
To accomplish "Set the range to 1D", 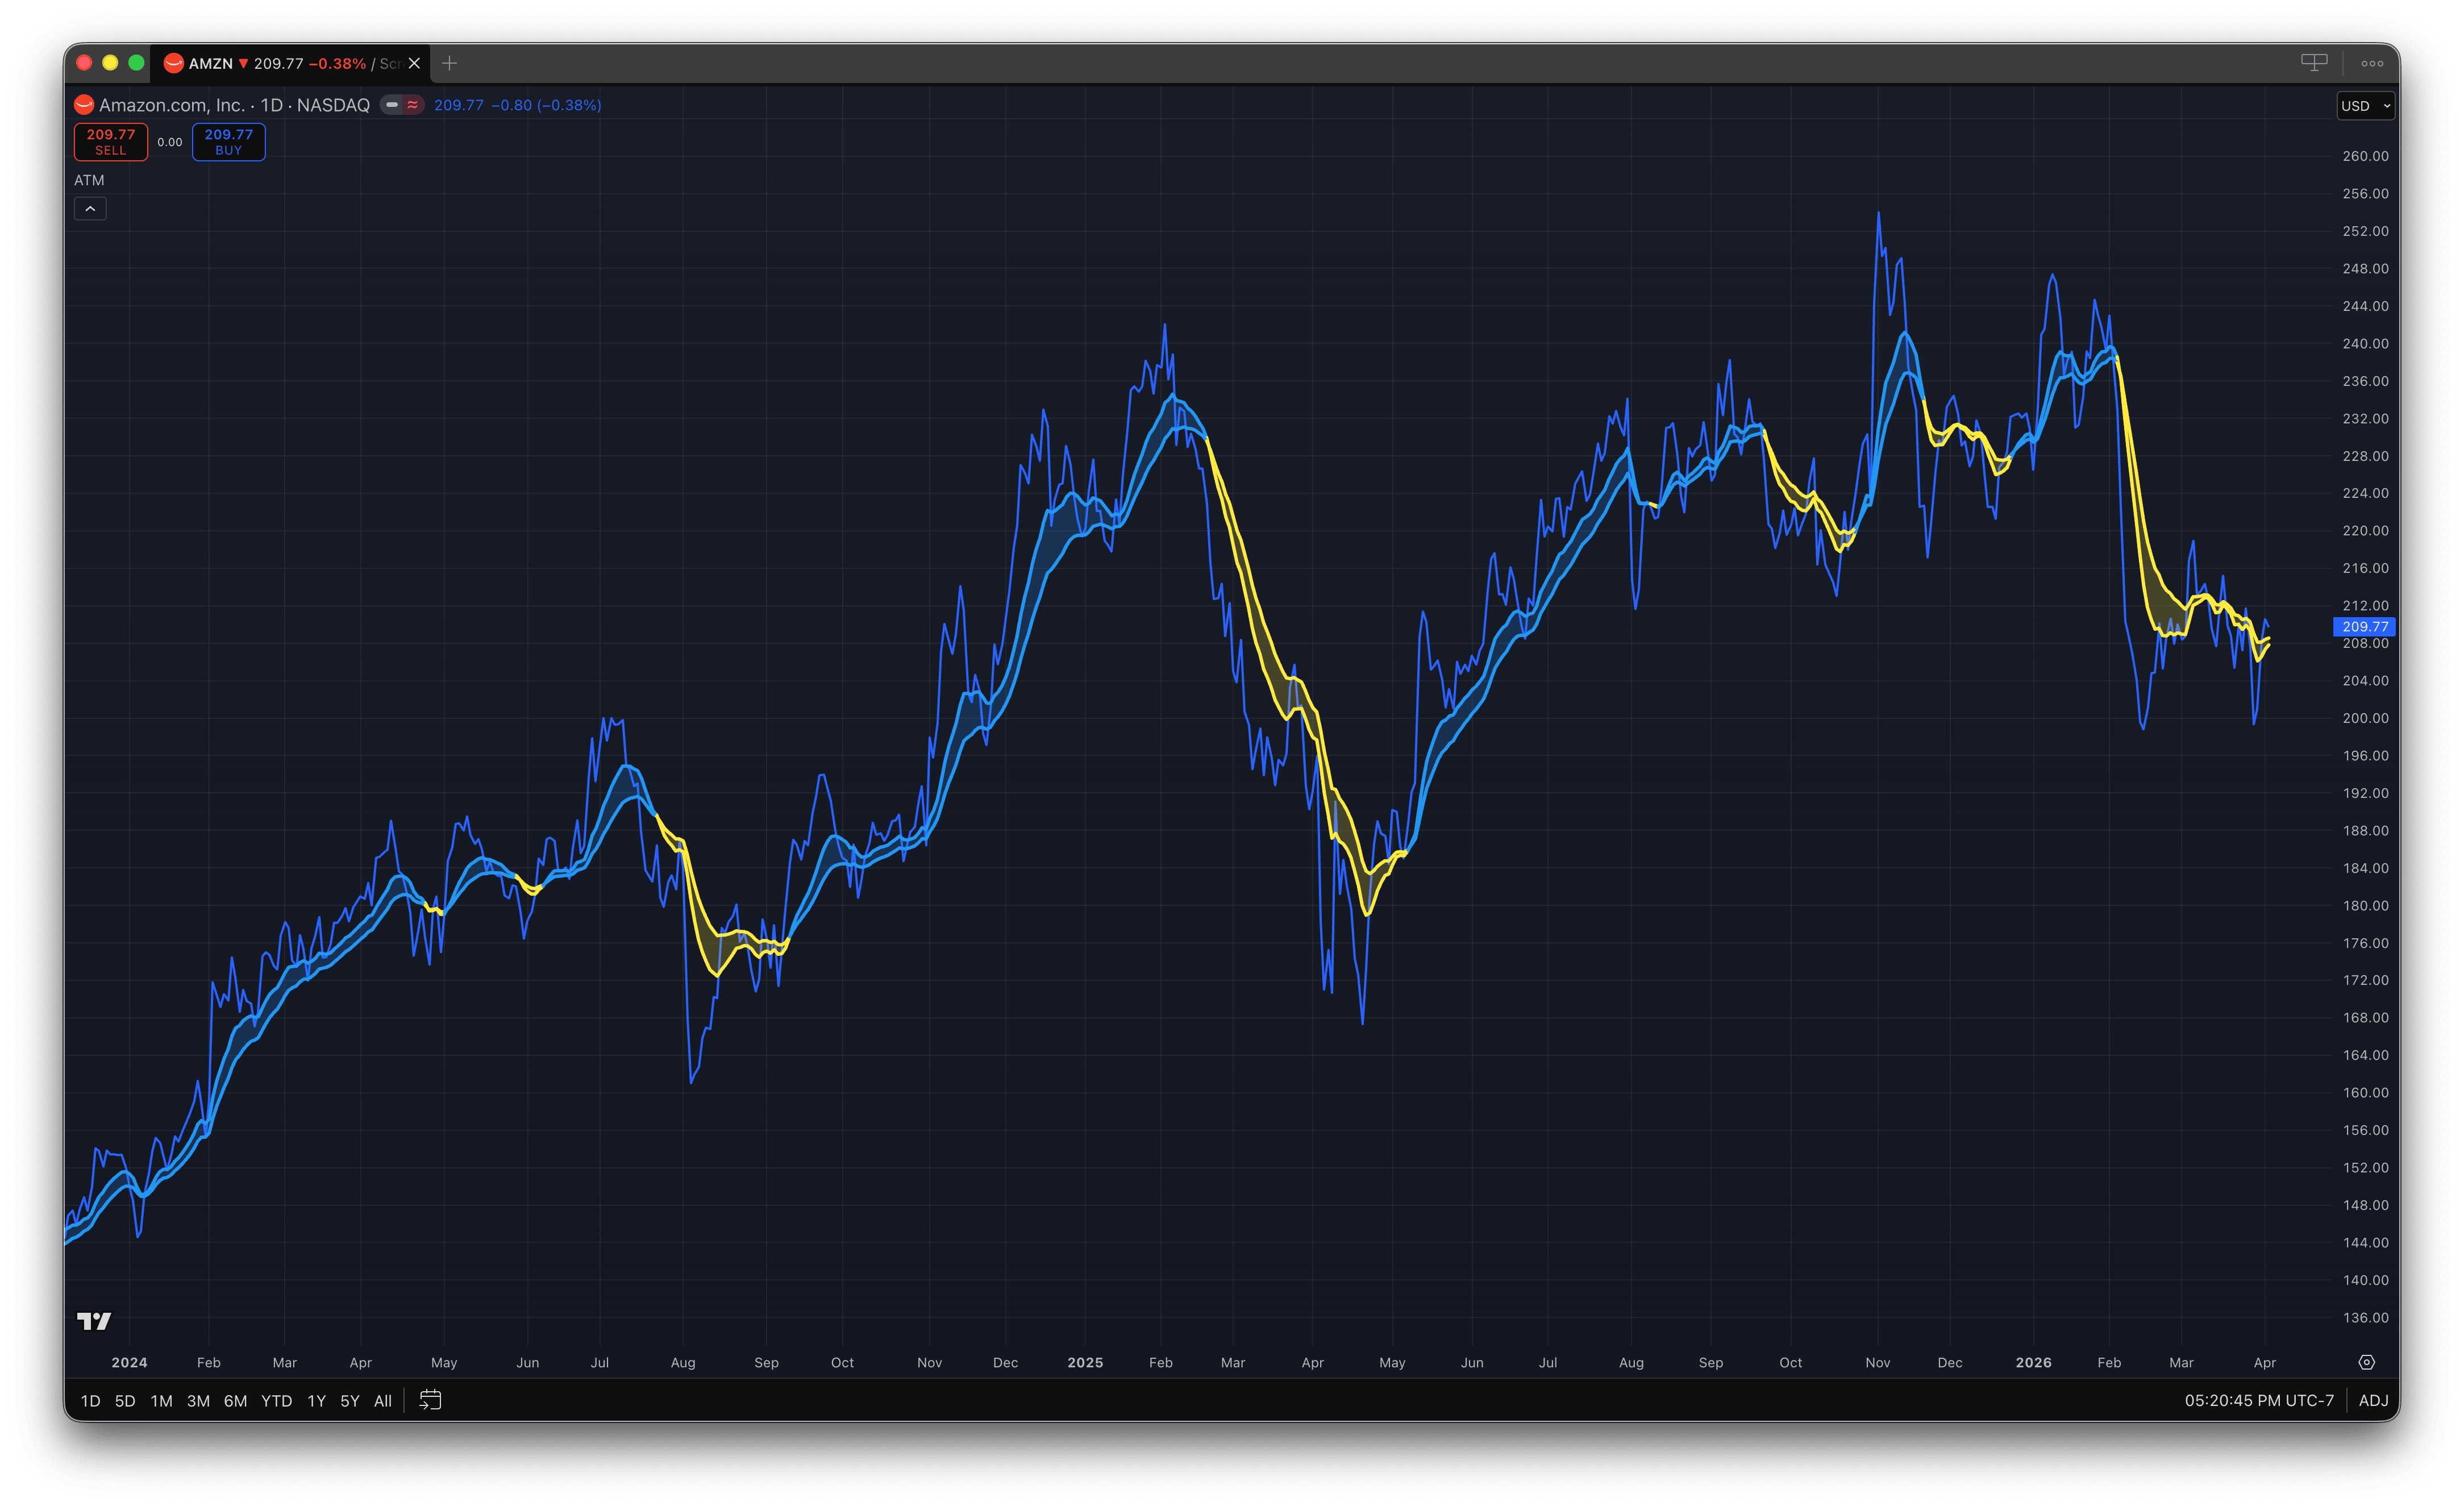I will point(90,1401).
